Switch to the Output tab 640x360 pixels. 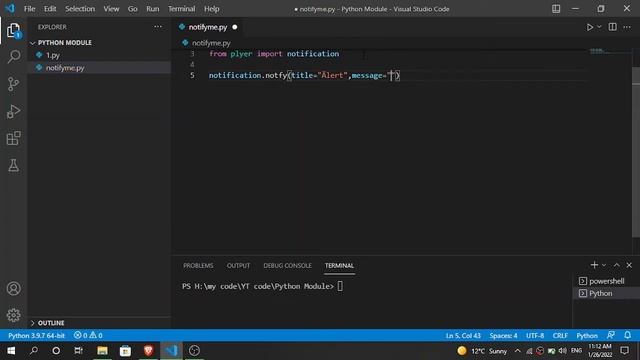click(238, 266)
